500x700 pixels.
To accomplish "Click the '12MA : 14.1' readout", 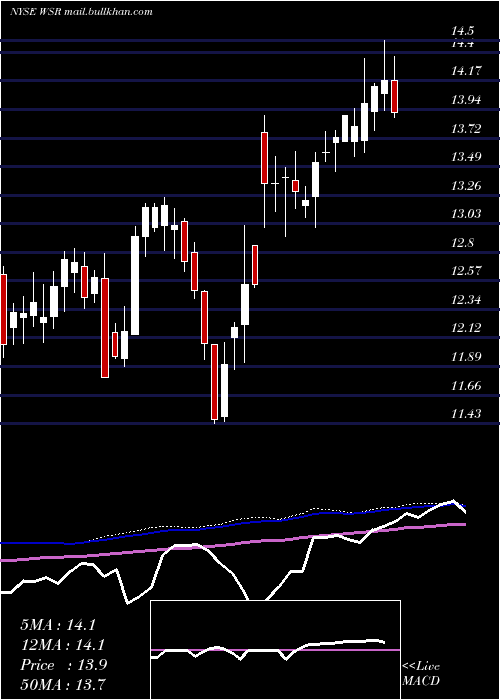I will pos(65,645).
